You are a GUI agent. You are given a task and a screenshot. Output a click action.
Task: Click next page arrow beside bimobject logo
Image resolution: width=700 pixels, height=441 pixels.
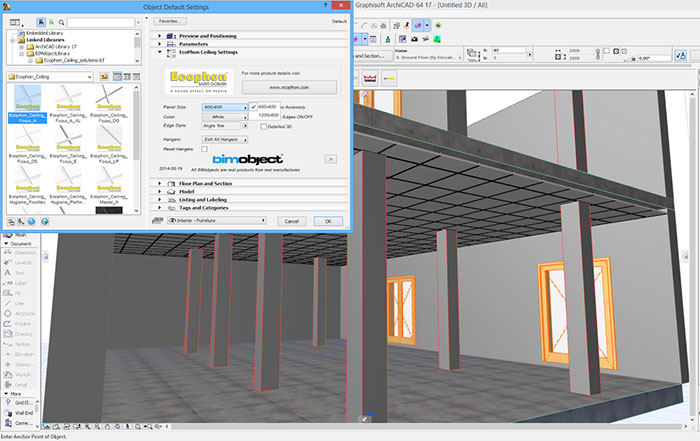click(x=331, y=159)
